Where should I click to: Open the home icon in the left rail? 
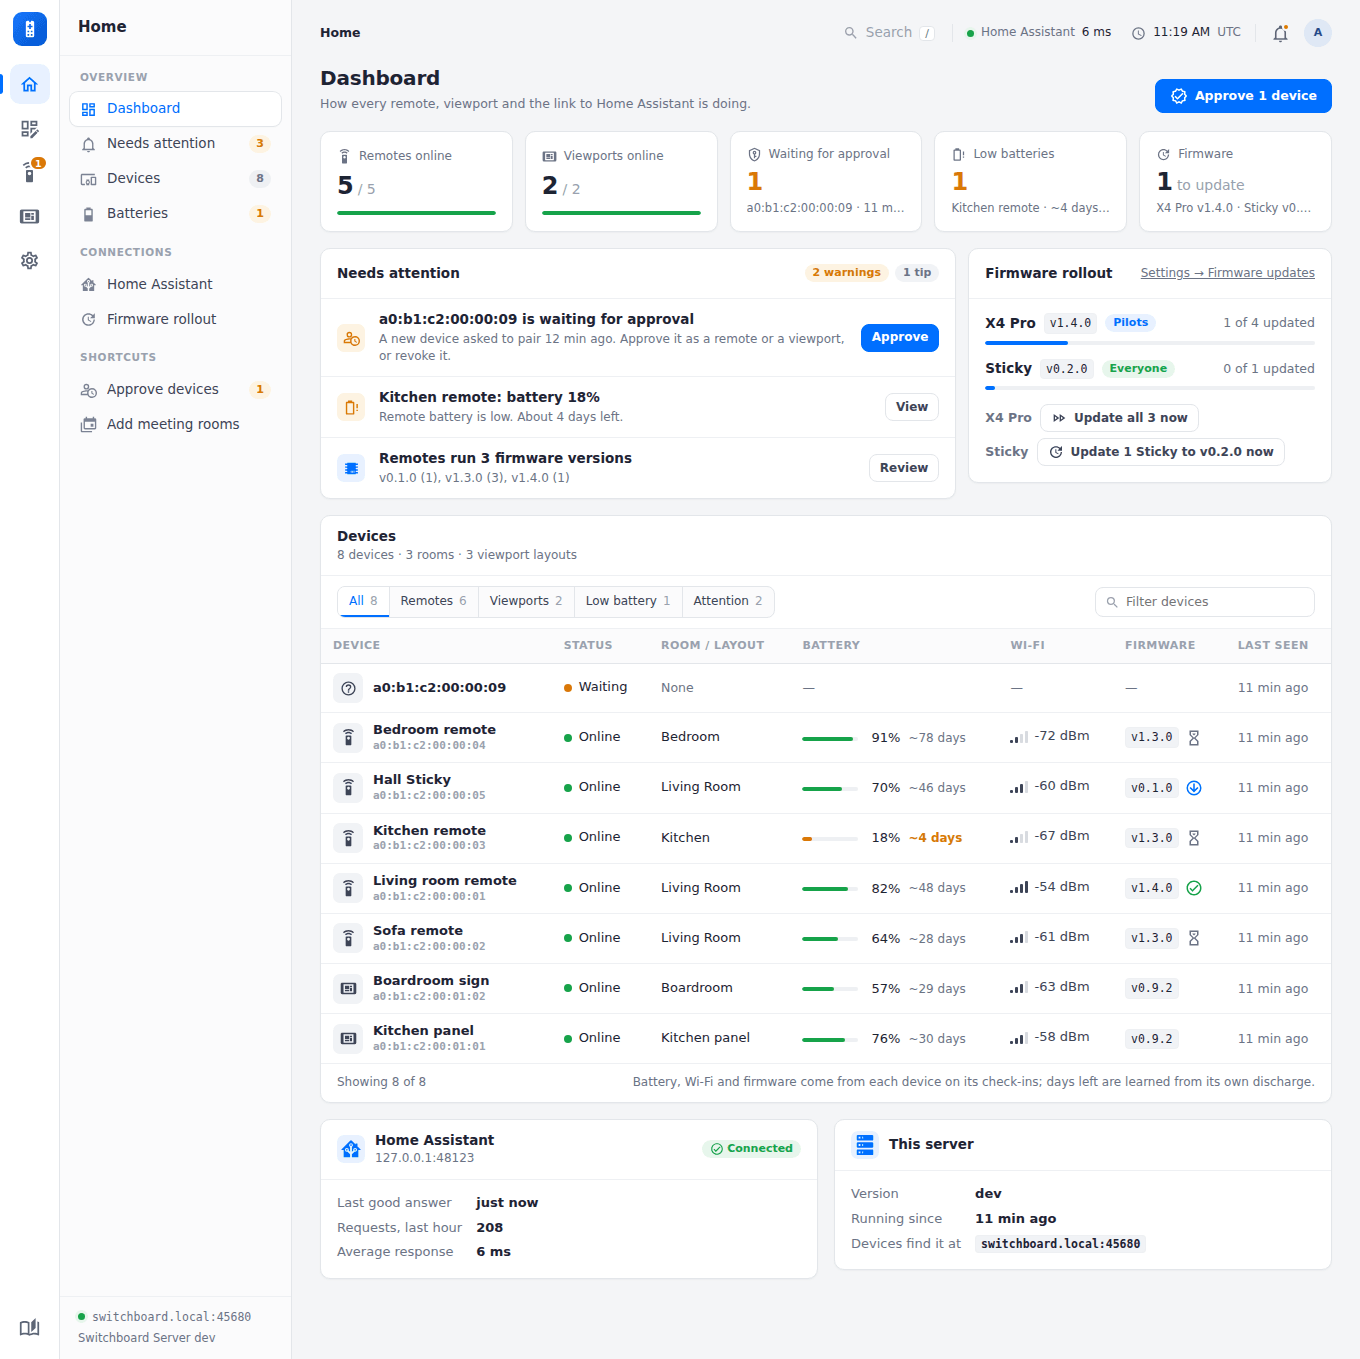pyautogui.click(x=30, y=85)
